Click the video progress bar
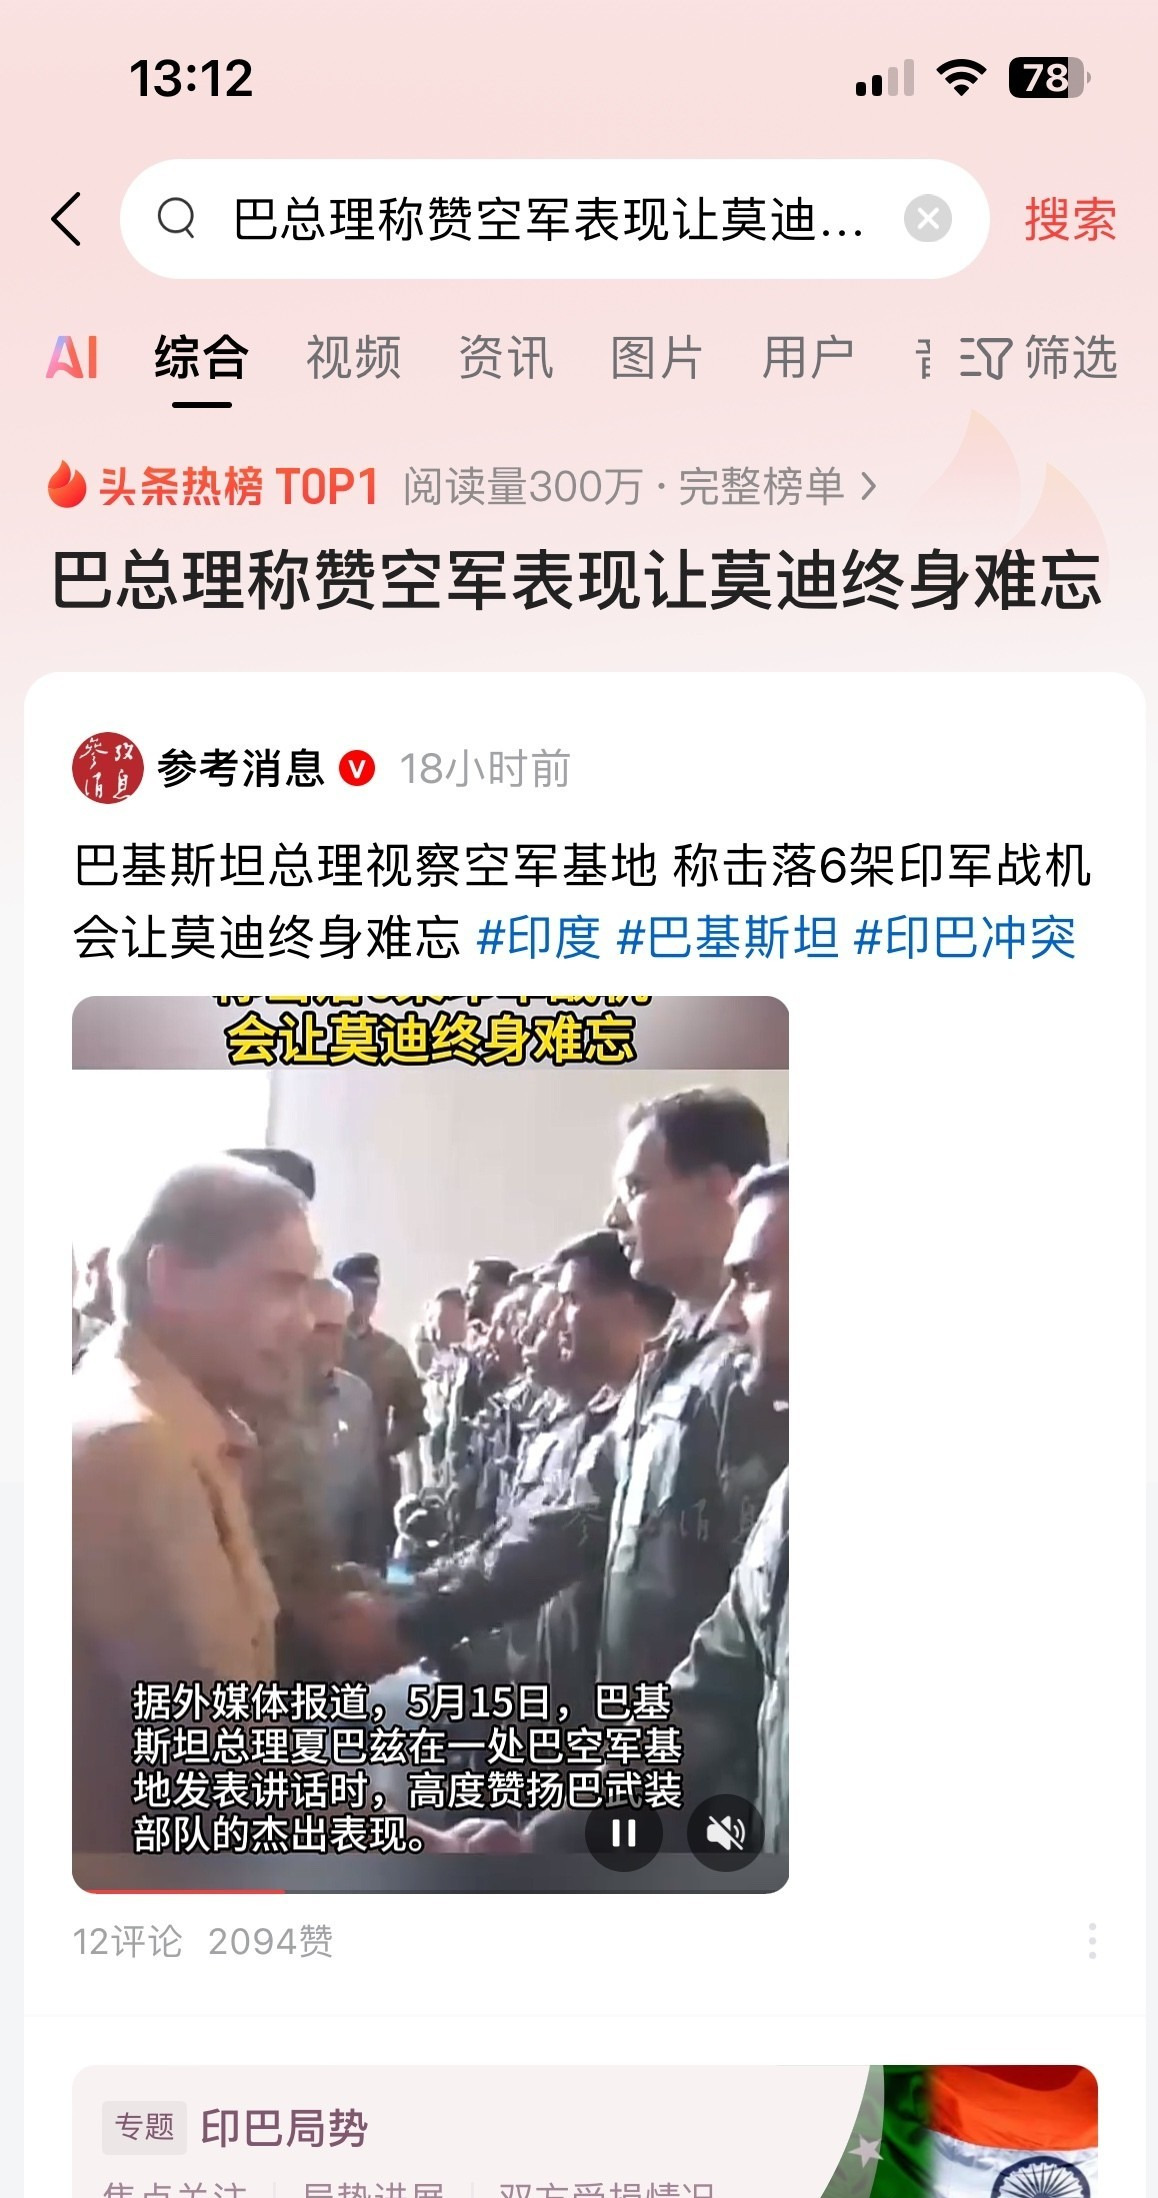Image resolution: width=1158 pixels, height=2198 pixels. tap(430, 1889)
